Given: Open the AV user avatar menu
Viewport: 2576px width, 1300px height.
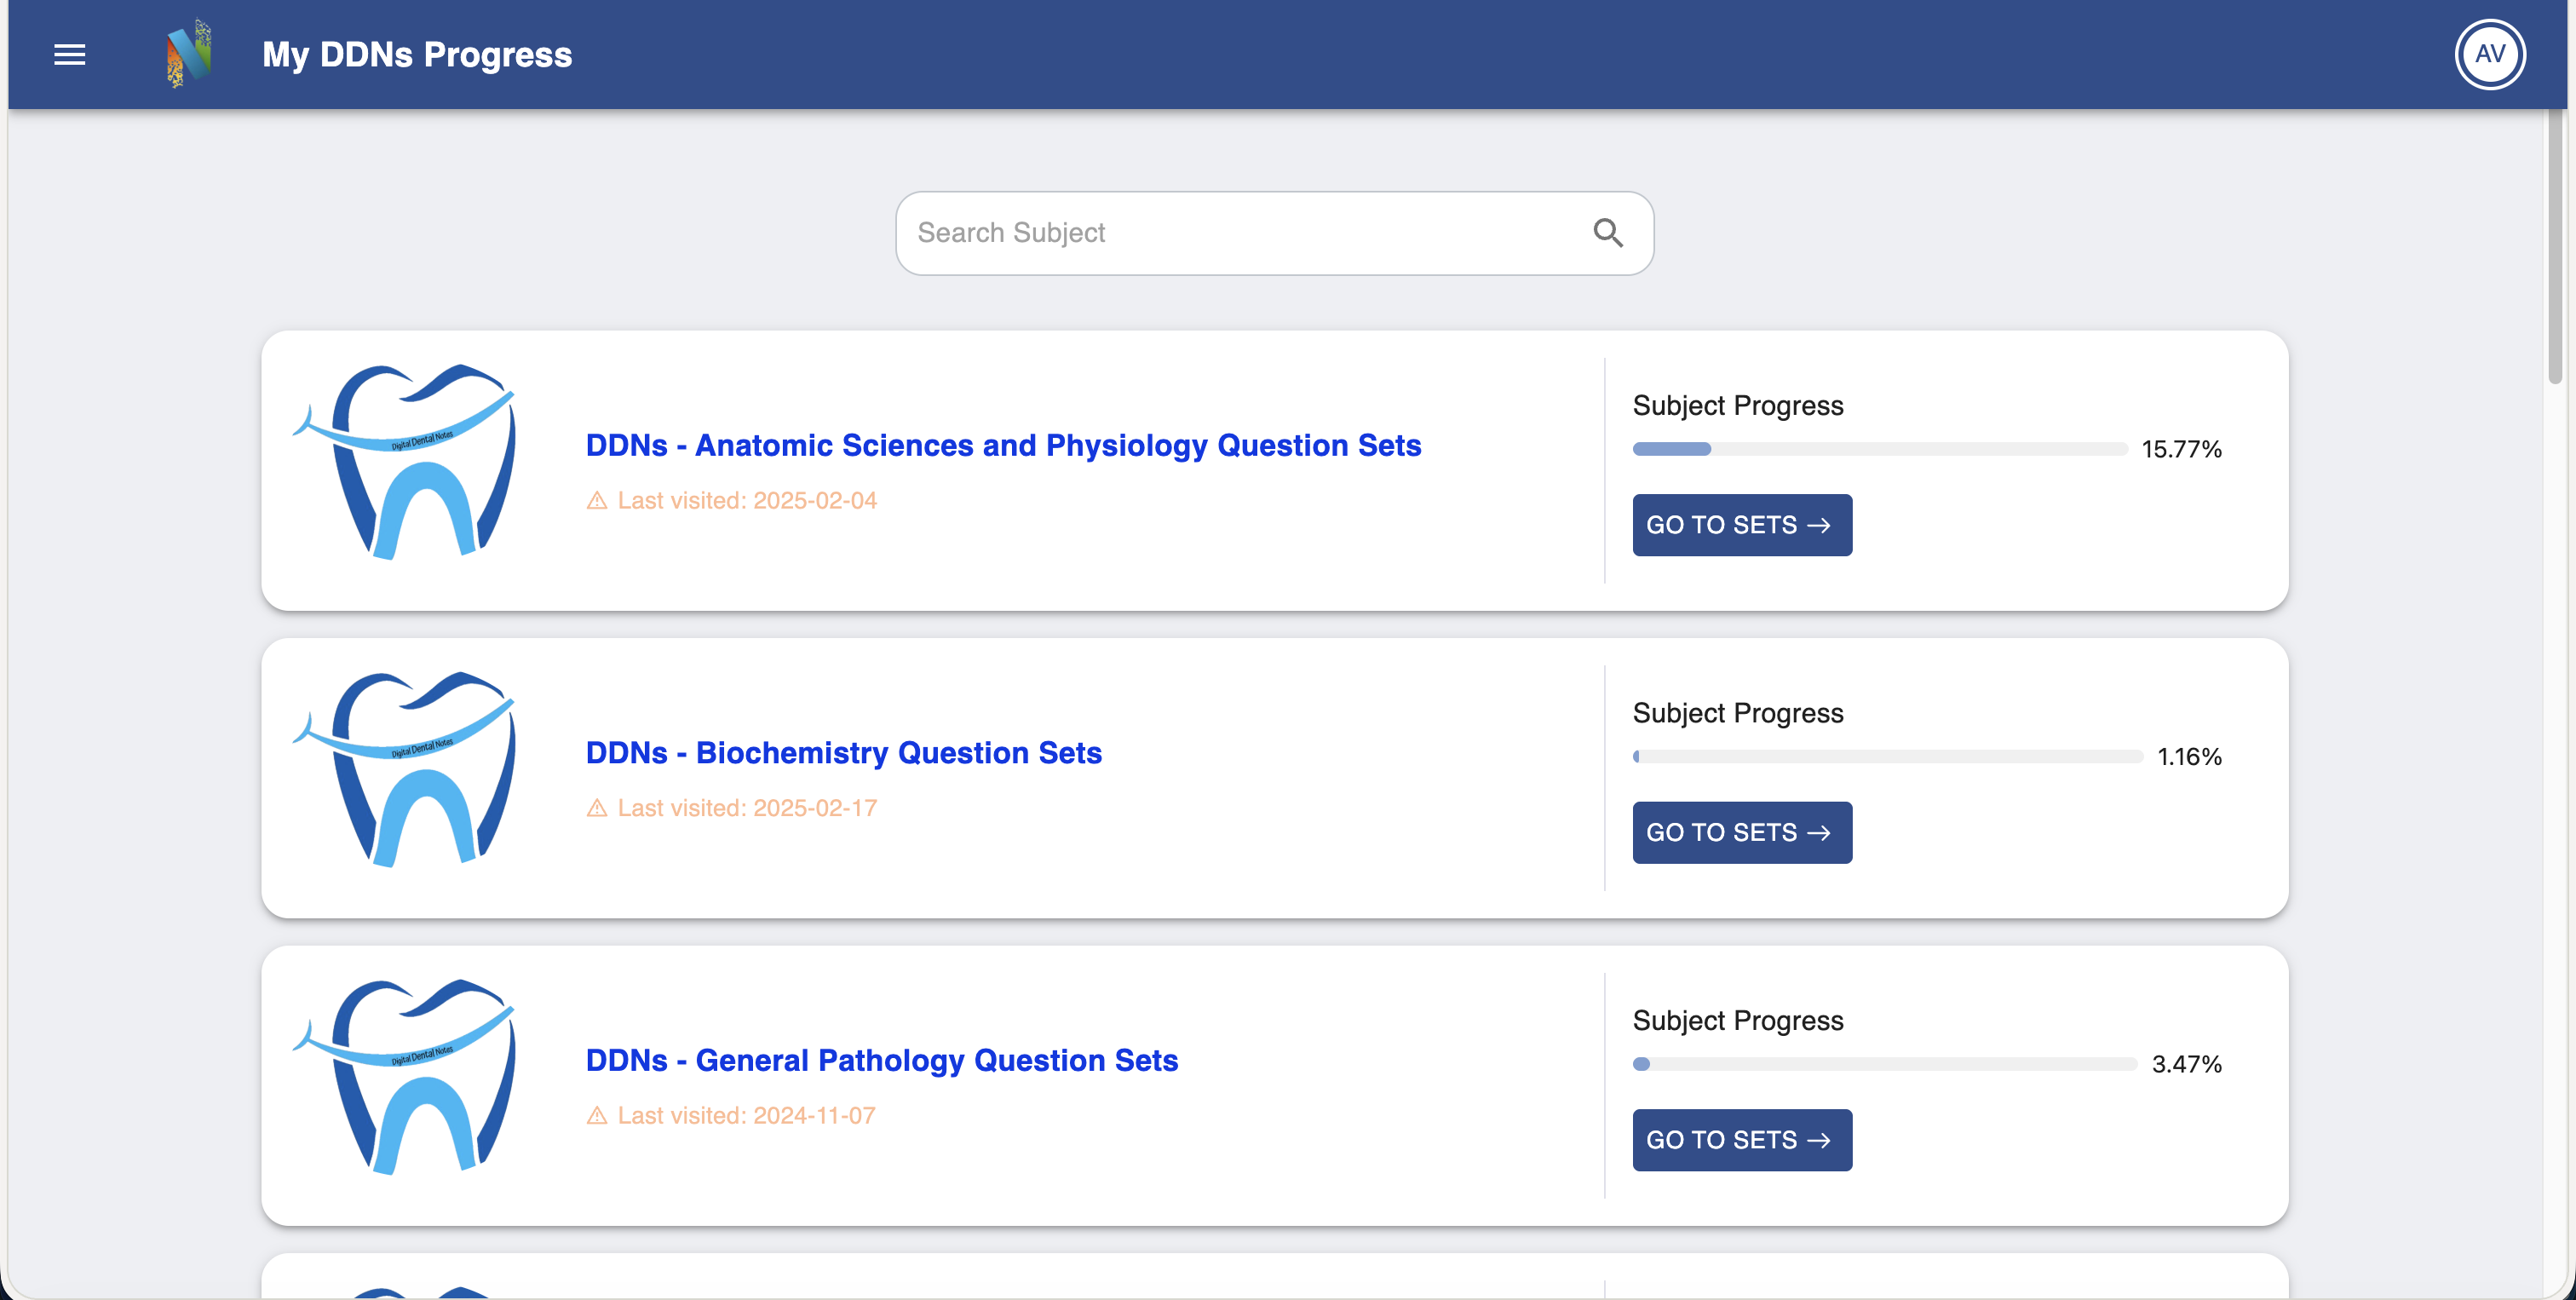Looking at the screenshot, I should pos(2489,54).
